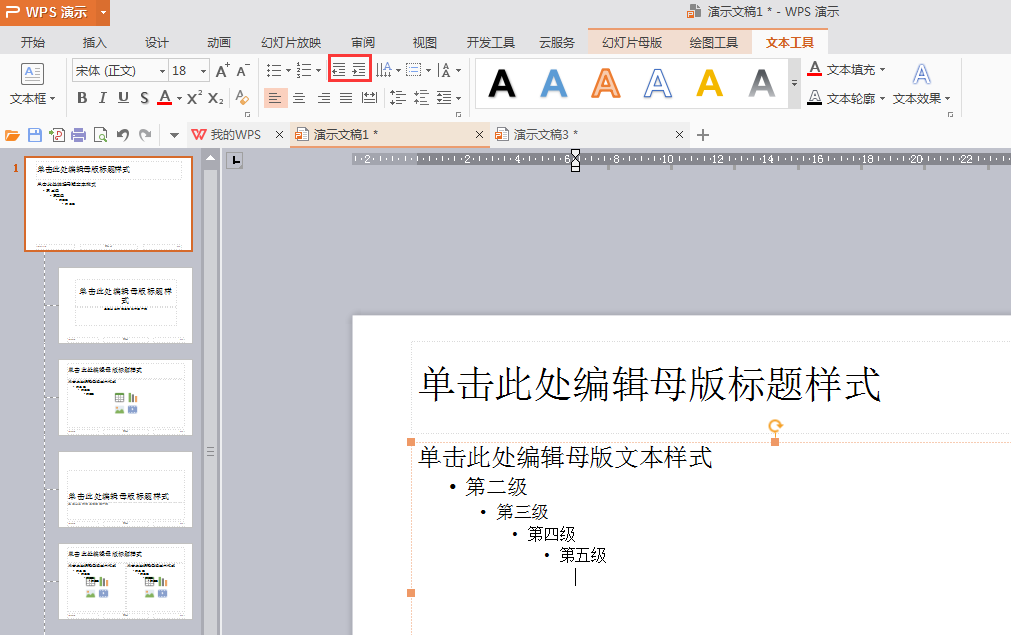1011x635 pixels.
Task: Click the decrease indent icon
Action: coord(339,70)
